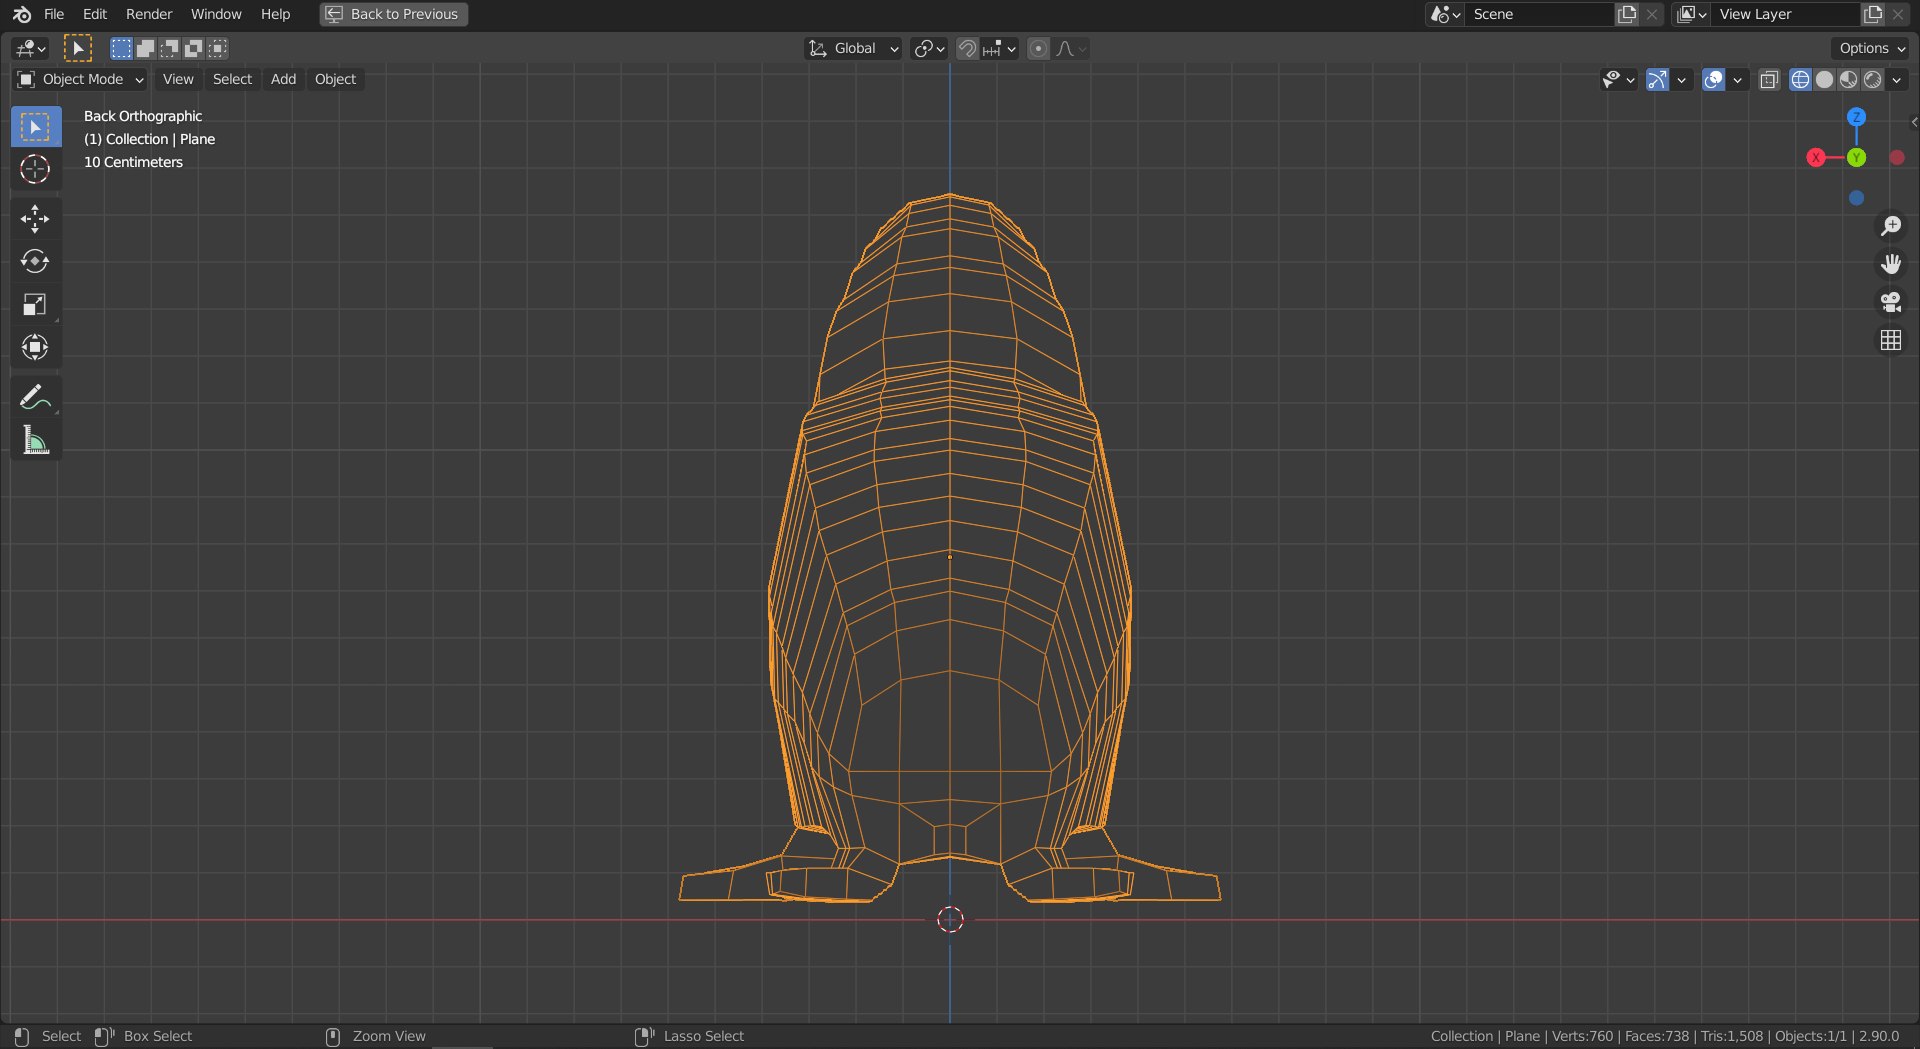Select the Cursor tool
The width and height of the screenshot is (1920, 1049).
[x=35, y=169]
